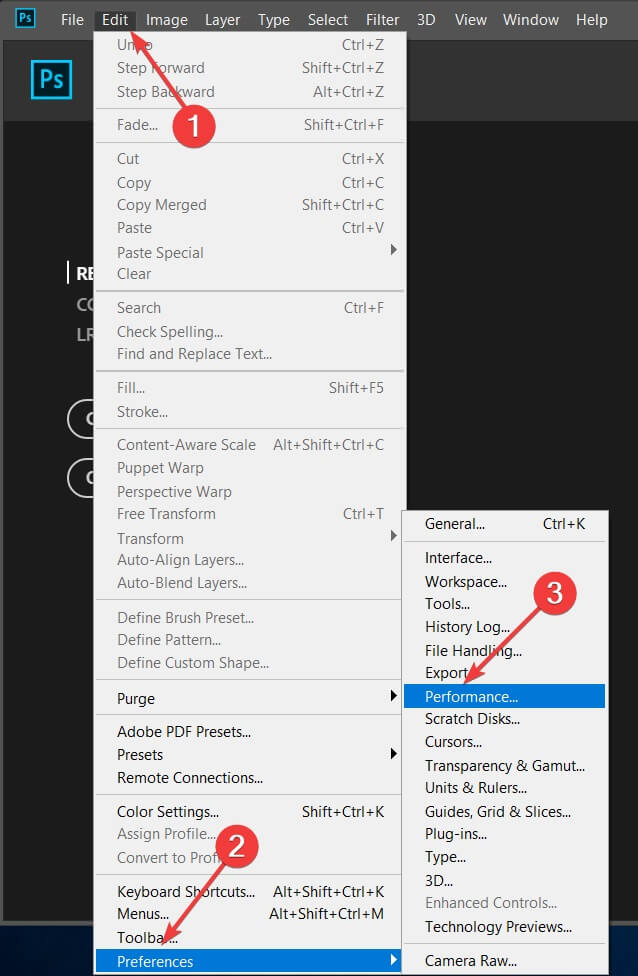Open the Layer menu

[x=222, y=20]
